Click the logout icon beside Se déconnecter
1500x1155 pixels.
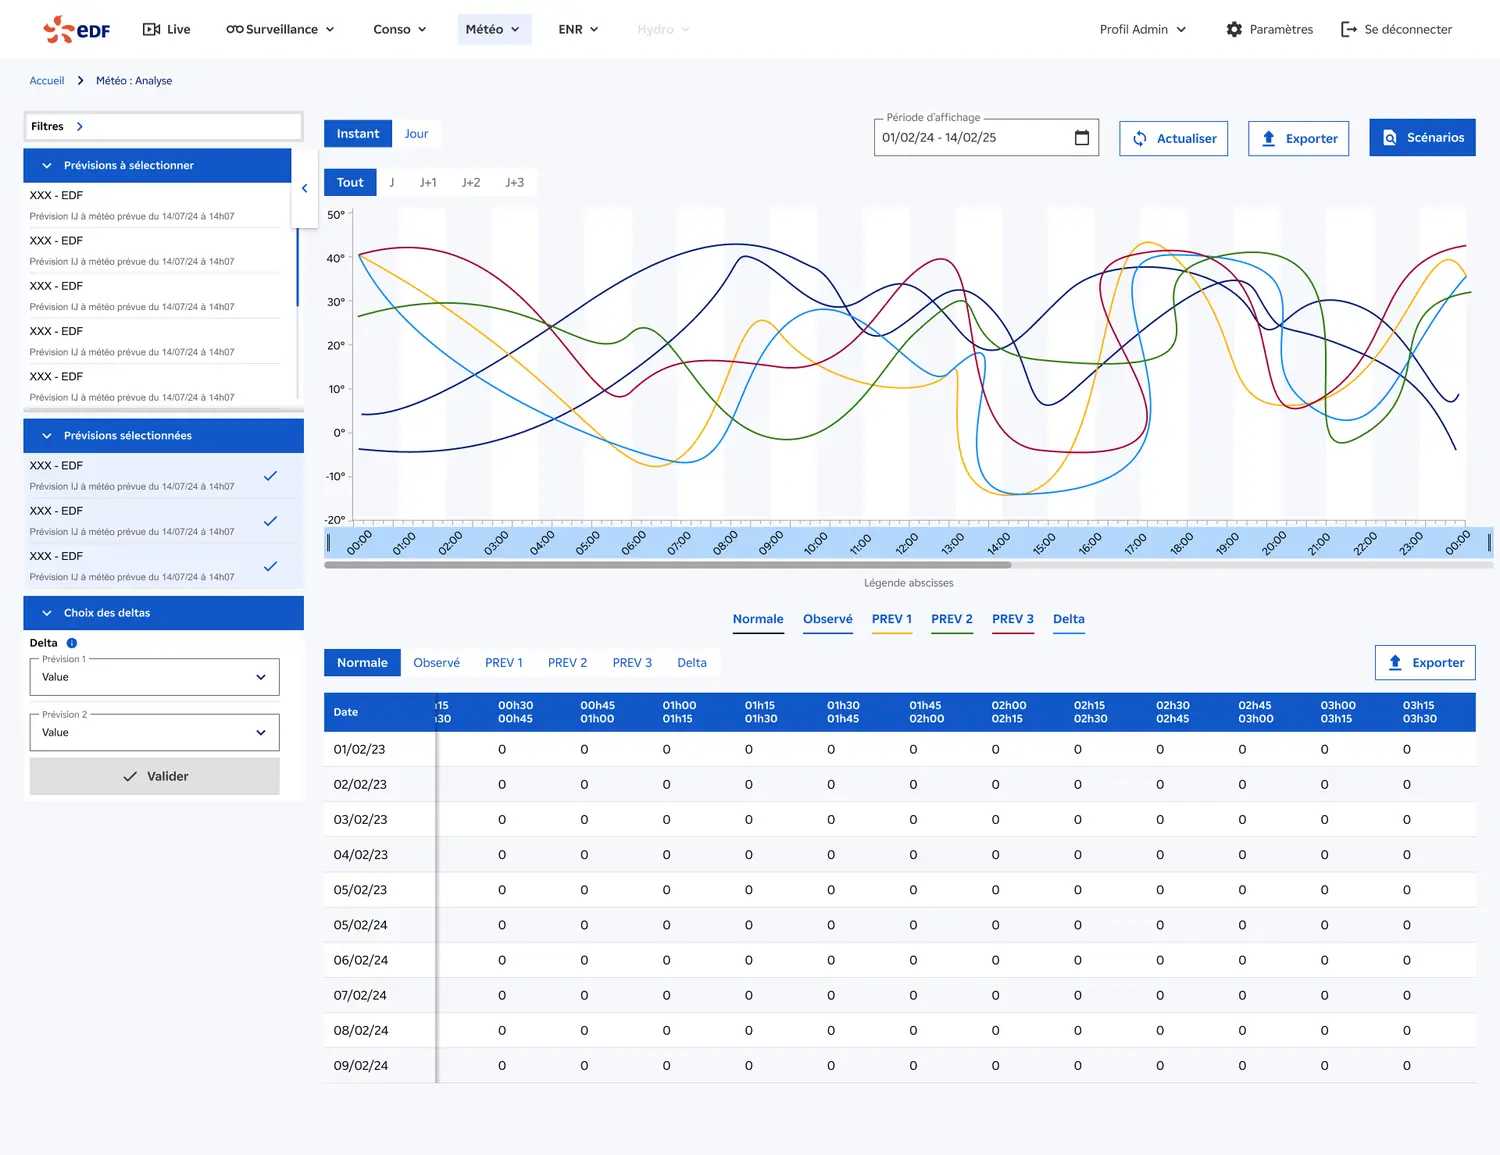coord(1348,30)
